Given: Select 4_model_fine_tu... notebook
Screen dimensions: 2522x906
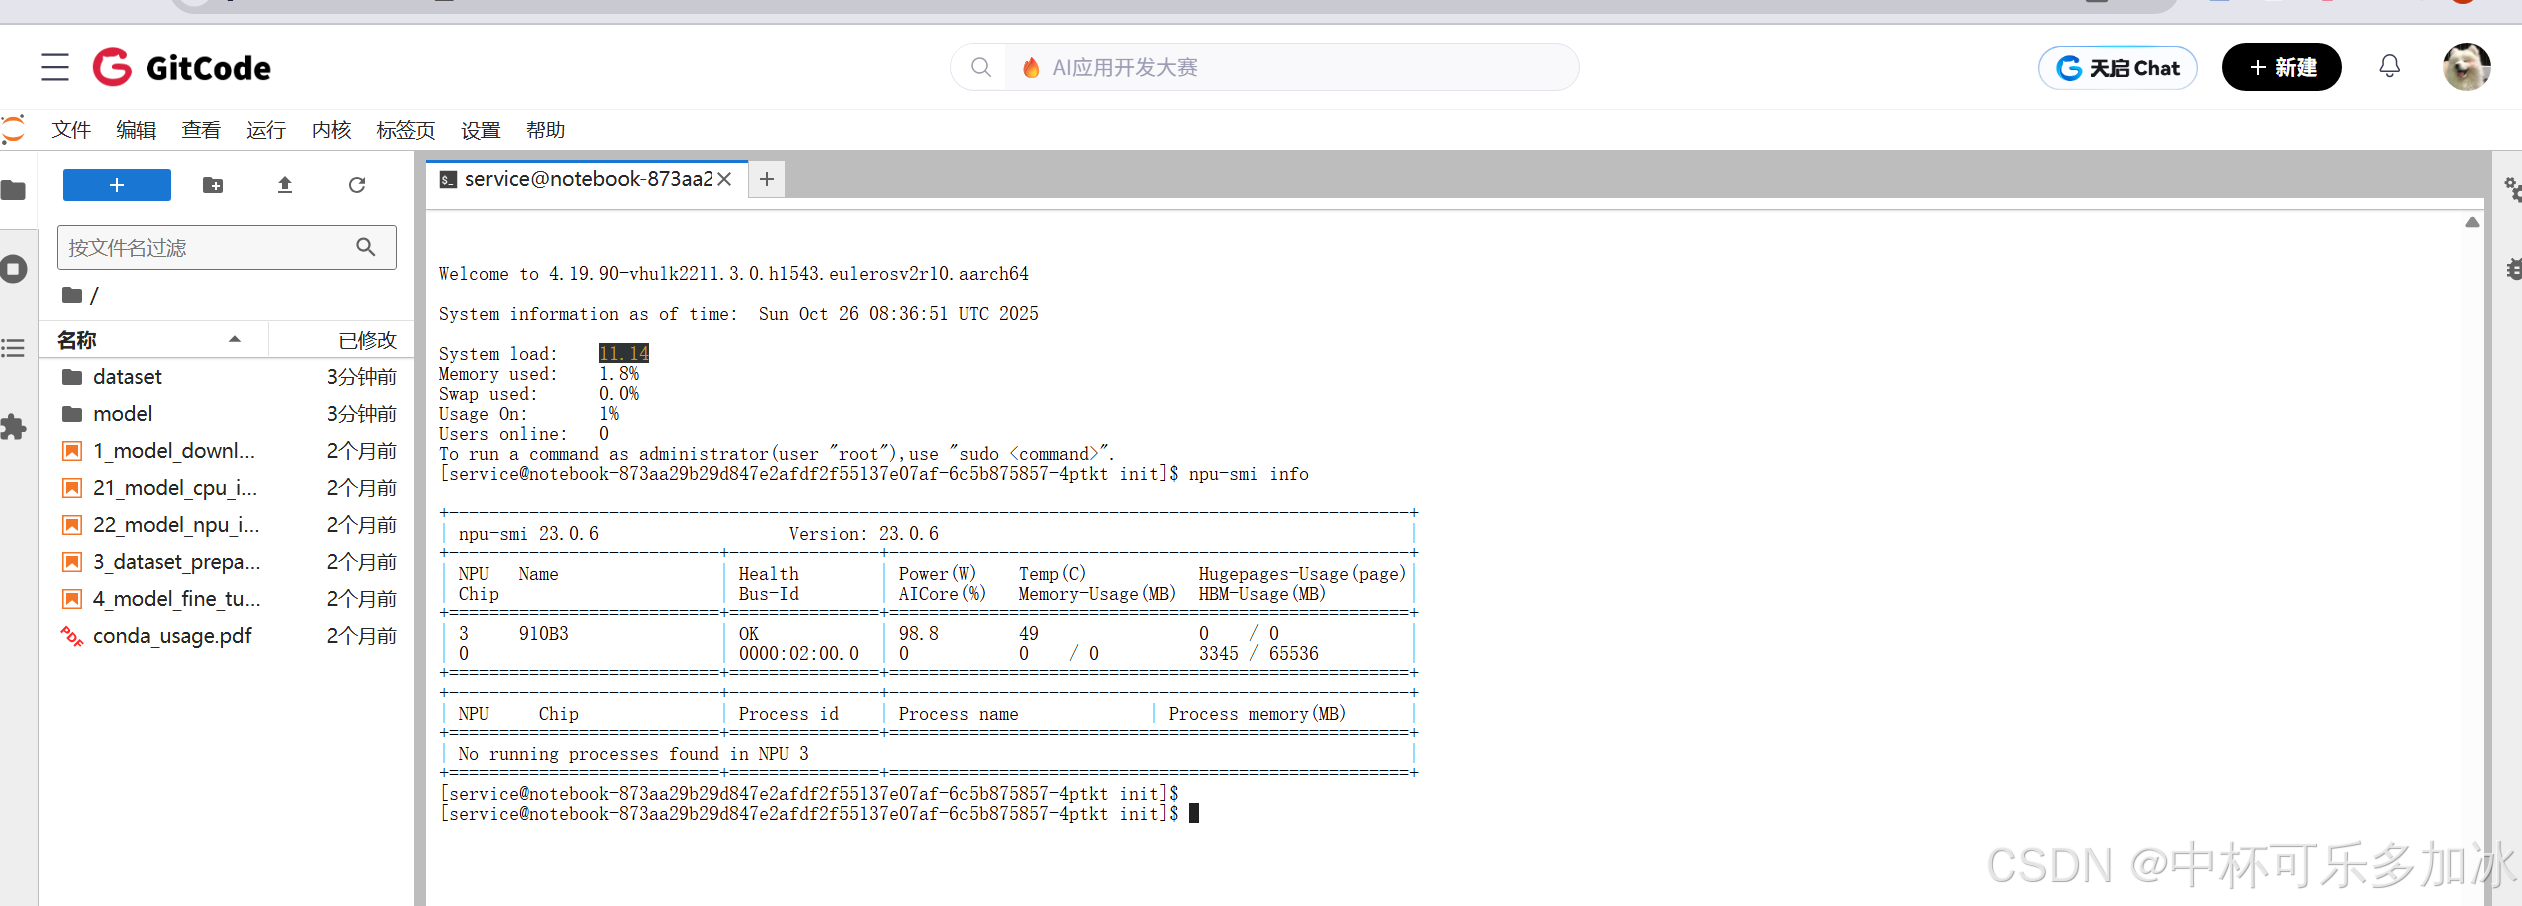Looking at the screenshot, I should [x=228, y=599].
